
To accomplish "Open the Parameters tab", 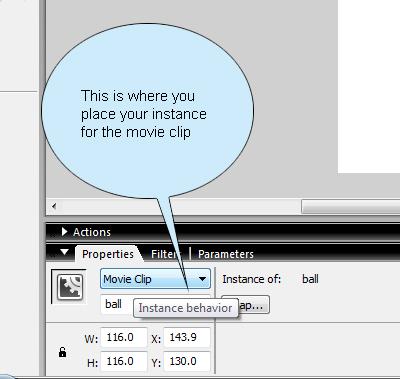I will (226, 254).
